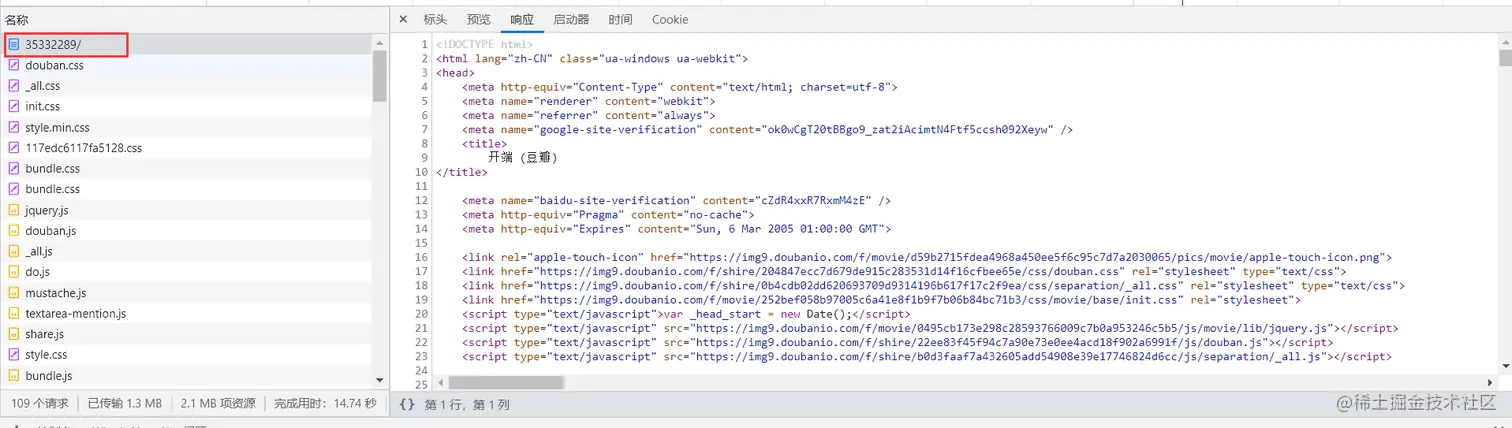This screenshot has height=428, width=1512.
Task: Close the request details panel
Action: coord(403,20)
